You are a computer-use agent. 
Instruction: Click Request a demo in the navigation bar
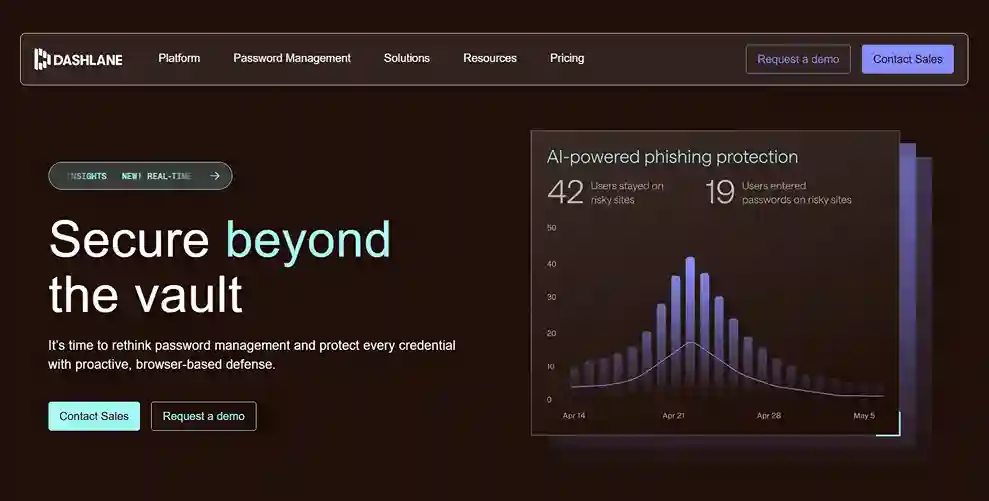(x=798, y=59)
